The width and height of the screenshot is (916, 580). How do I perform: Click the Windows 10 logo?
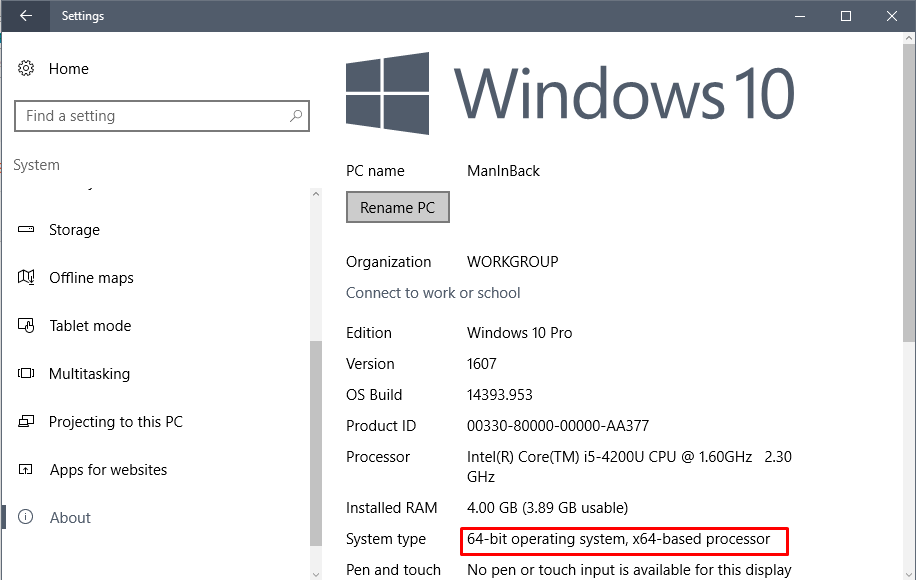click(x=569, y=93)
